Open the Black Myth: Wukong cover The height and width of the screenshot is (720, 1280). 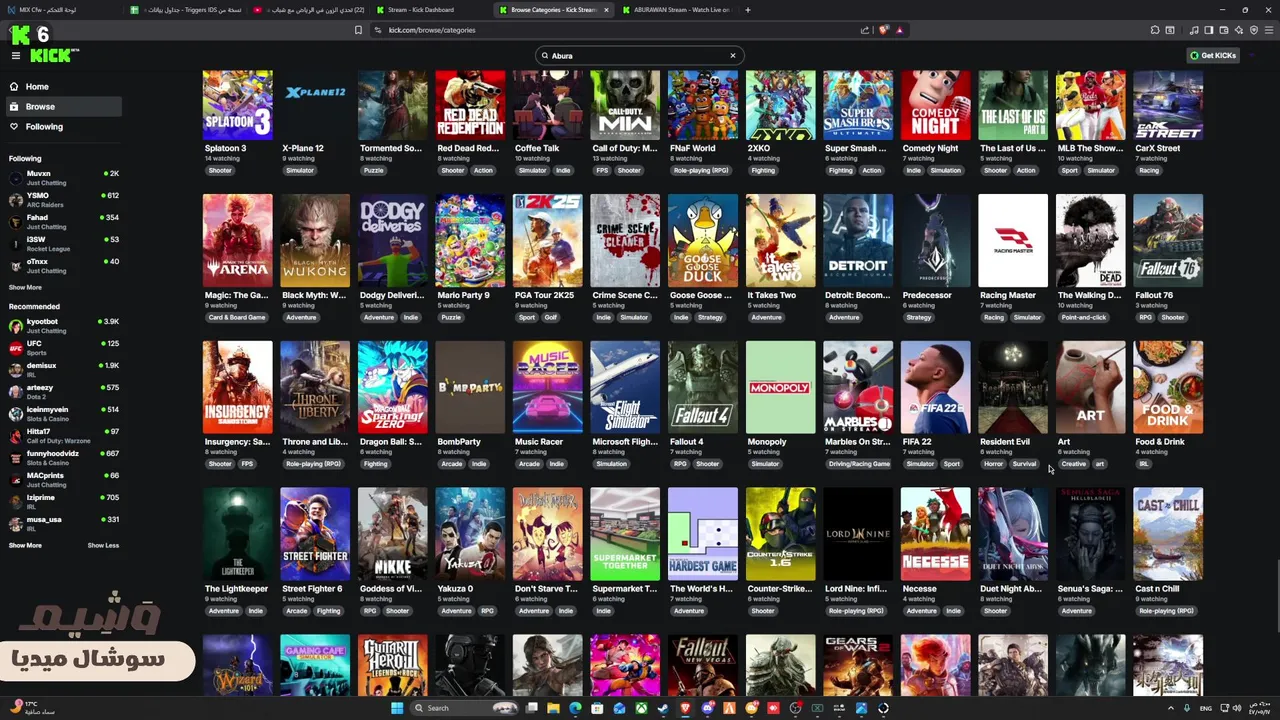pyautogui.click(x=315, y=241)
